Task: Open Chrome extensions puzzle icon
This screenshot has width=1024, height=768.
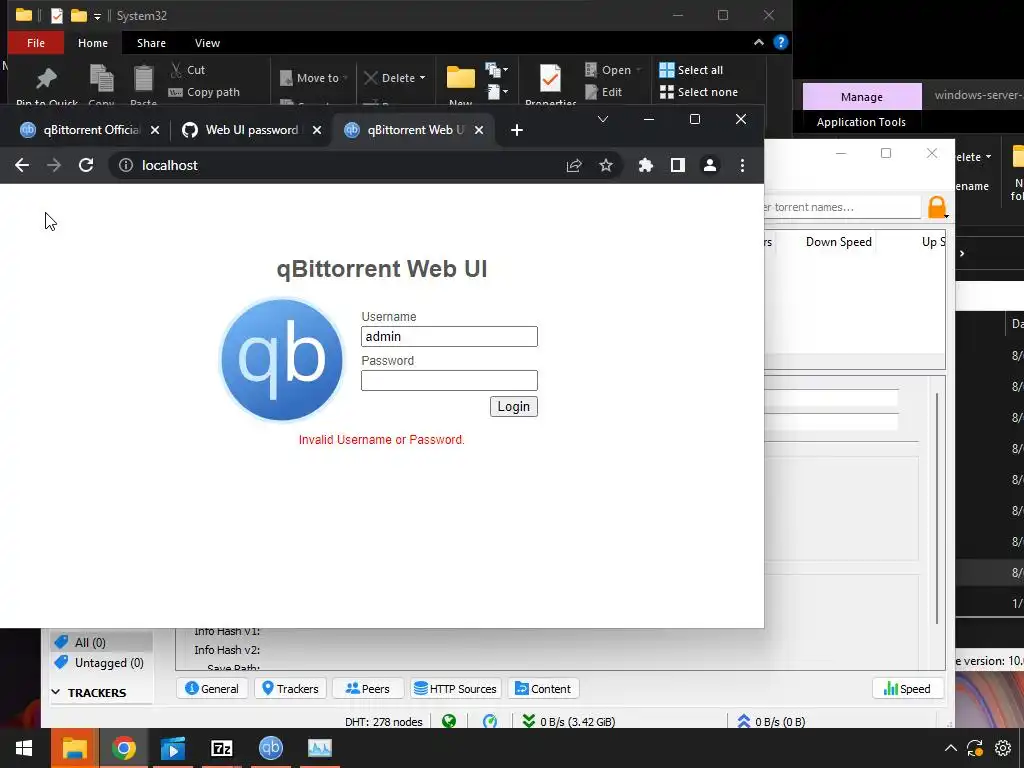Action: tap(645, 165)
